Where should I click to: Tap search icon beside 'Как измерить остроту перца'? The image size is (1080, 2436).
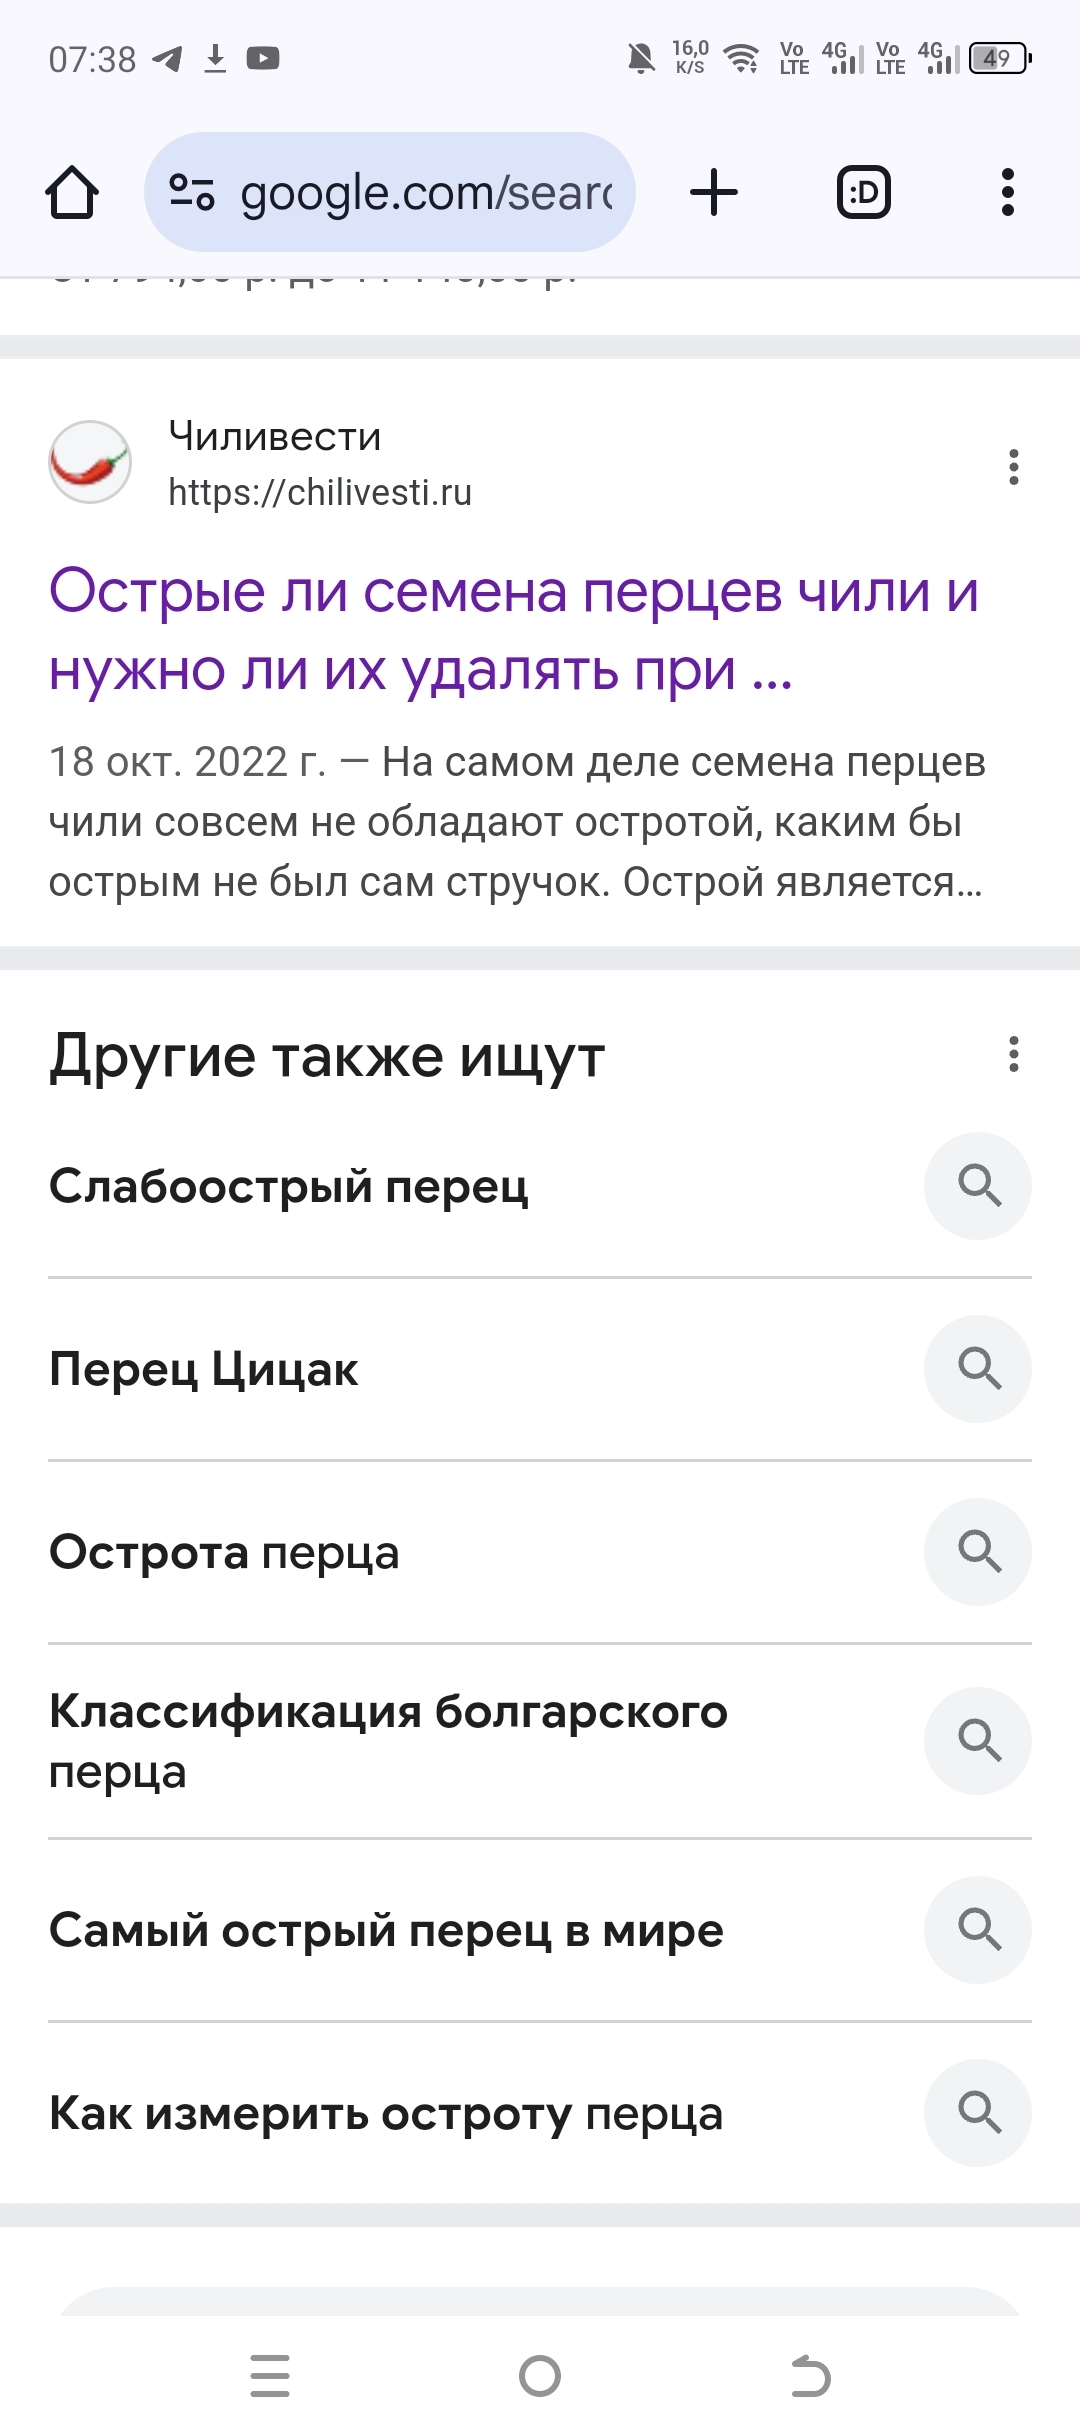tap(978, 2113)
